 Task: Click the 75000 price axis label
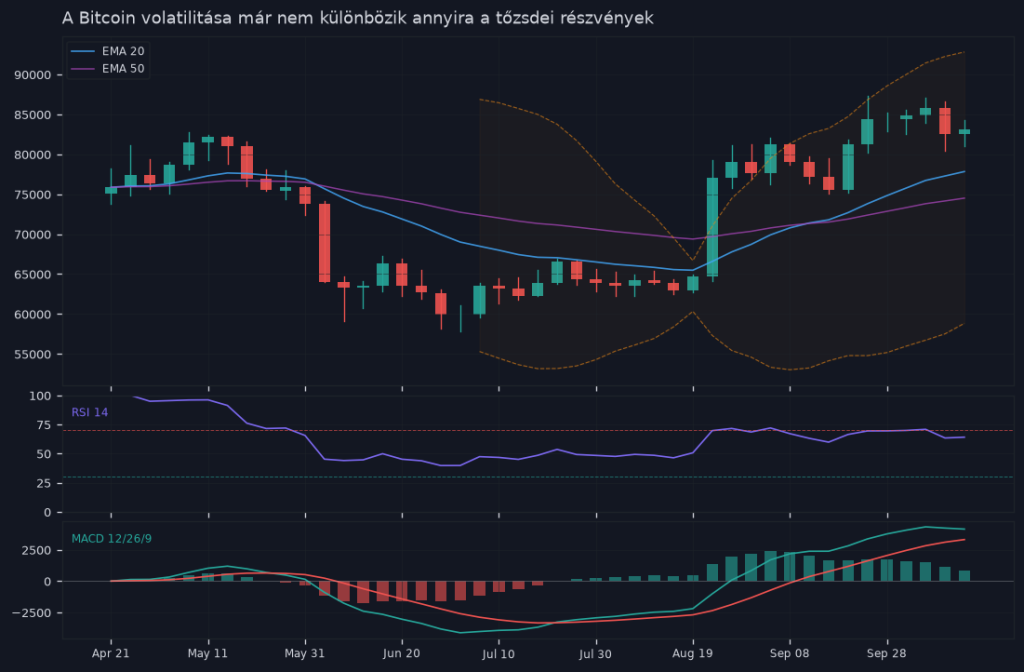[x=33, y=195]
